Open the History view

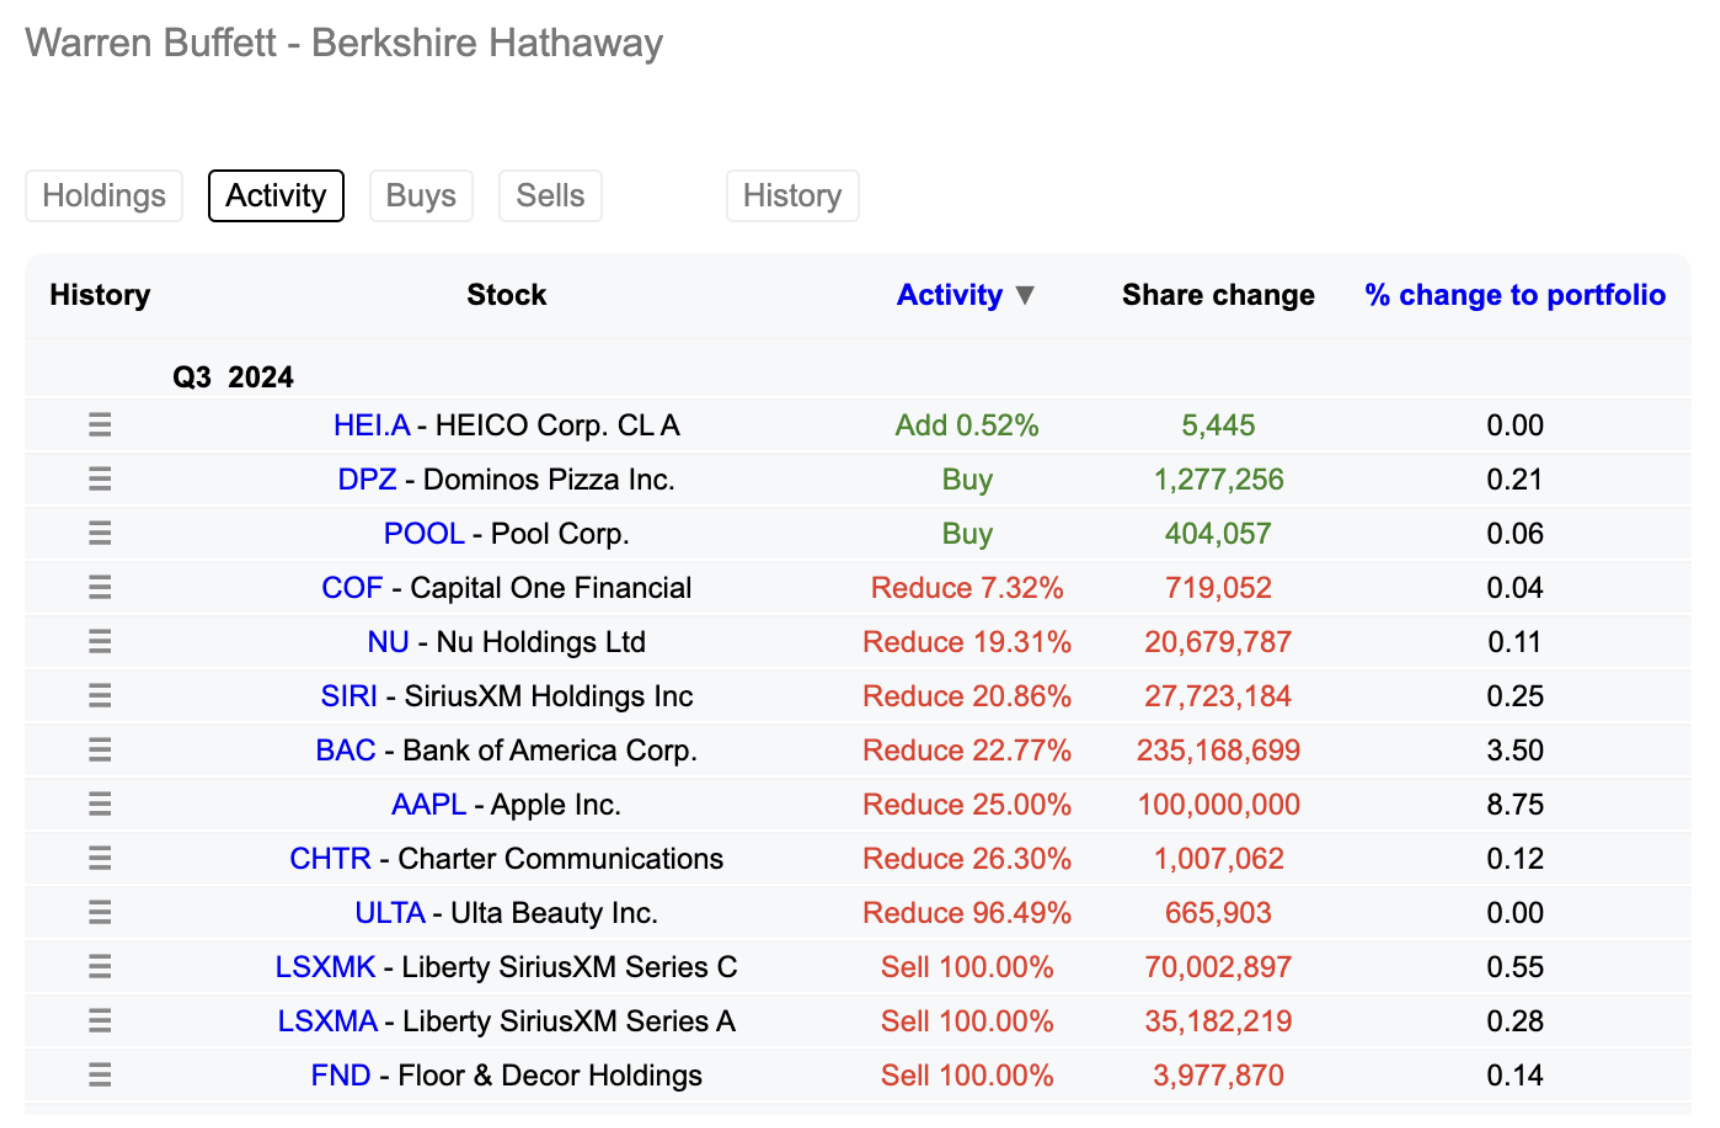click(x=792, y=195)
